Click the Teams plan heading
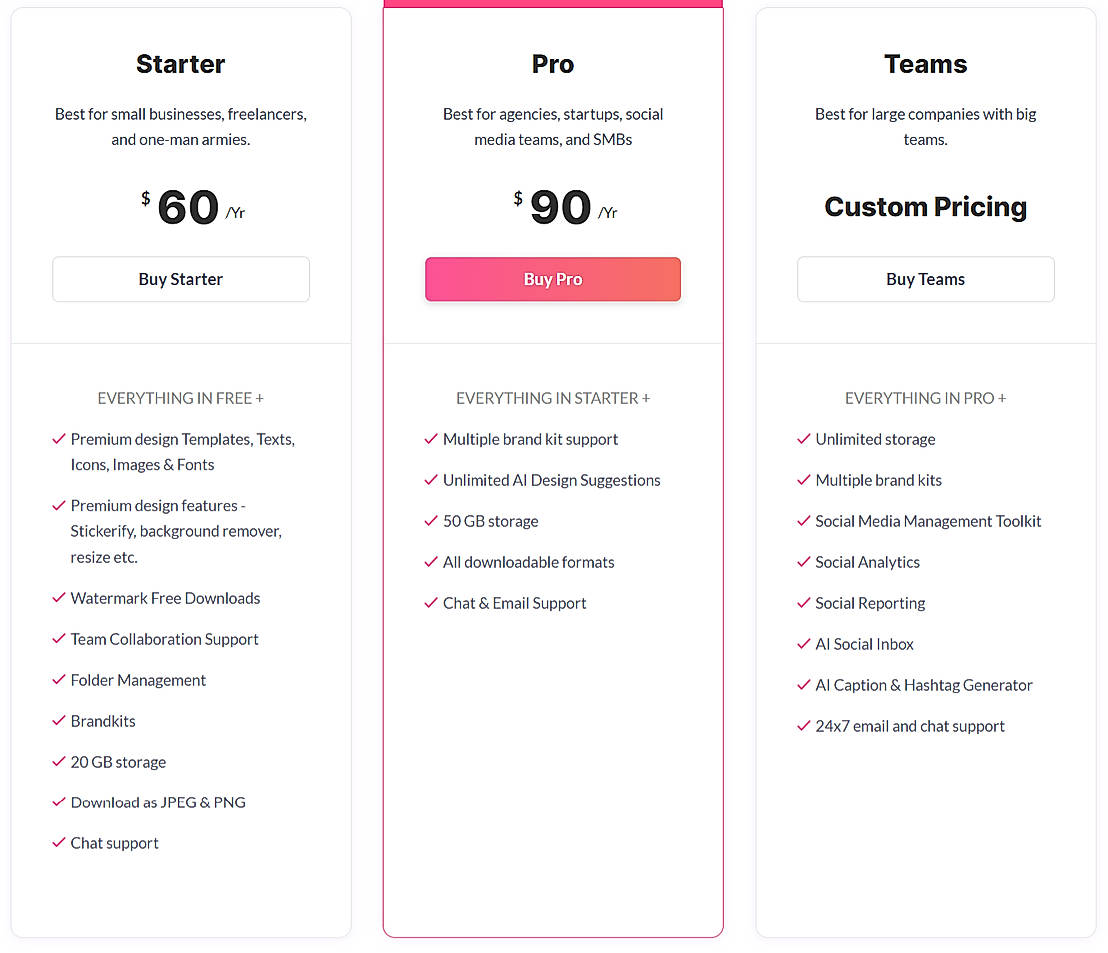Image resolution: width=1108 pixels, height=953 pixels. 925,64
